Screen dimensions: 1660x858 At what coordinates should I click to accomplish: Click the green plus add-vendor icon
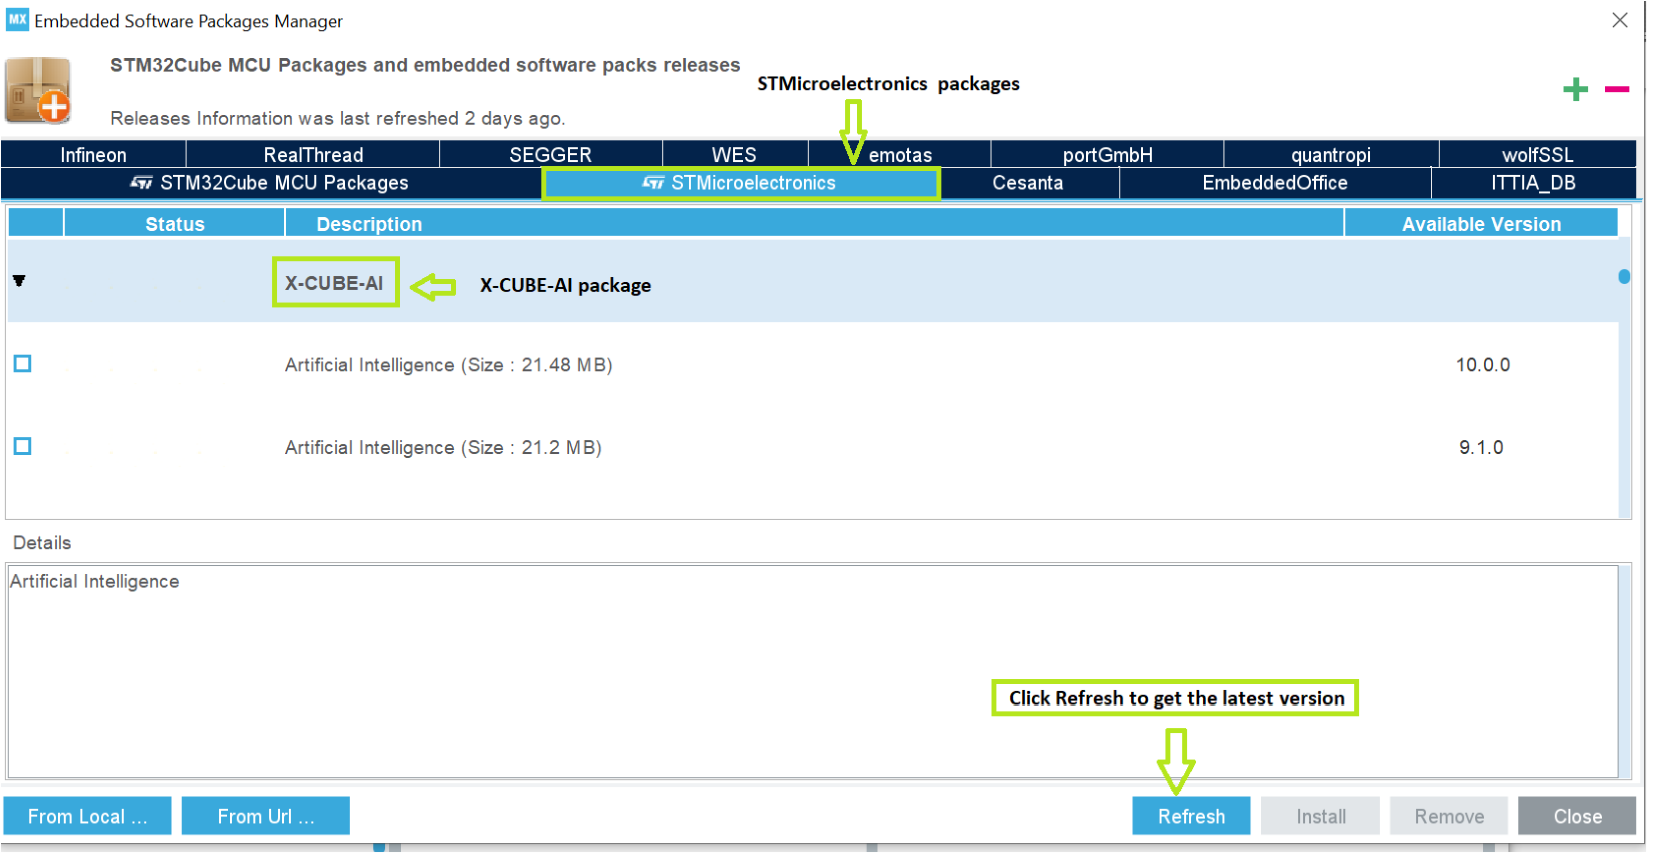click(1575, 90)
